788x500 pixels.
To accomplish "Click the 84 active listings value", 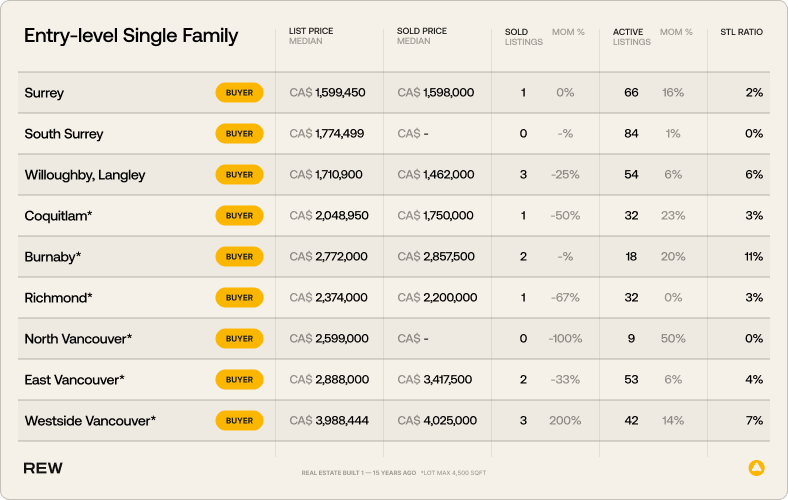I will pos(631,134).
